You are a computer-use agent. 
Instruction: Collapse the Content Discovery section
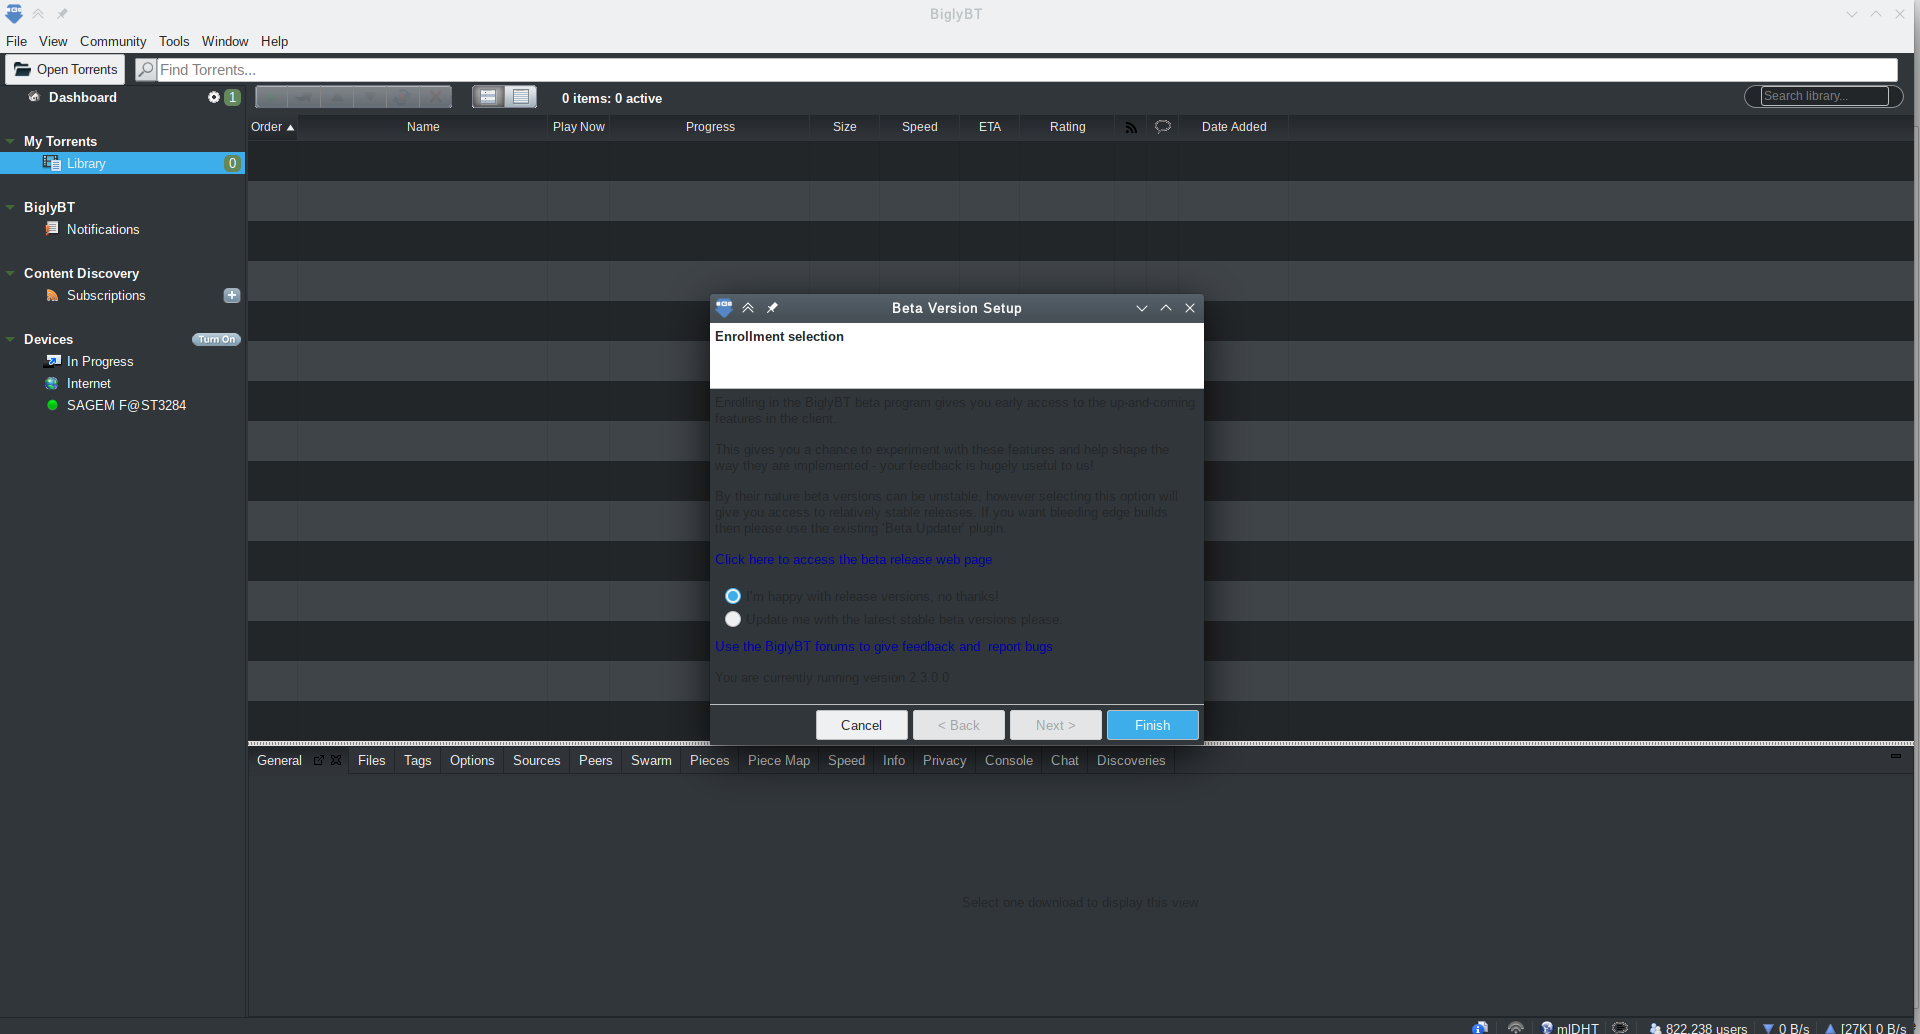[x=9, y=273]
